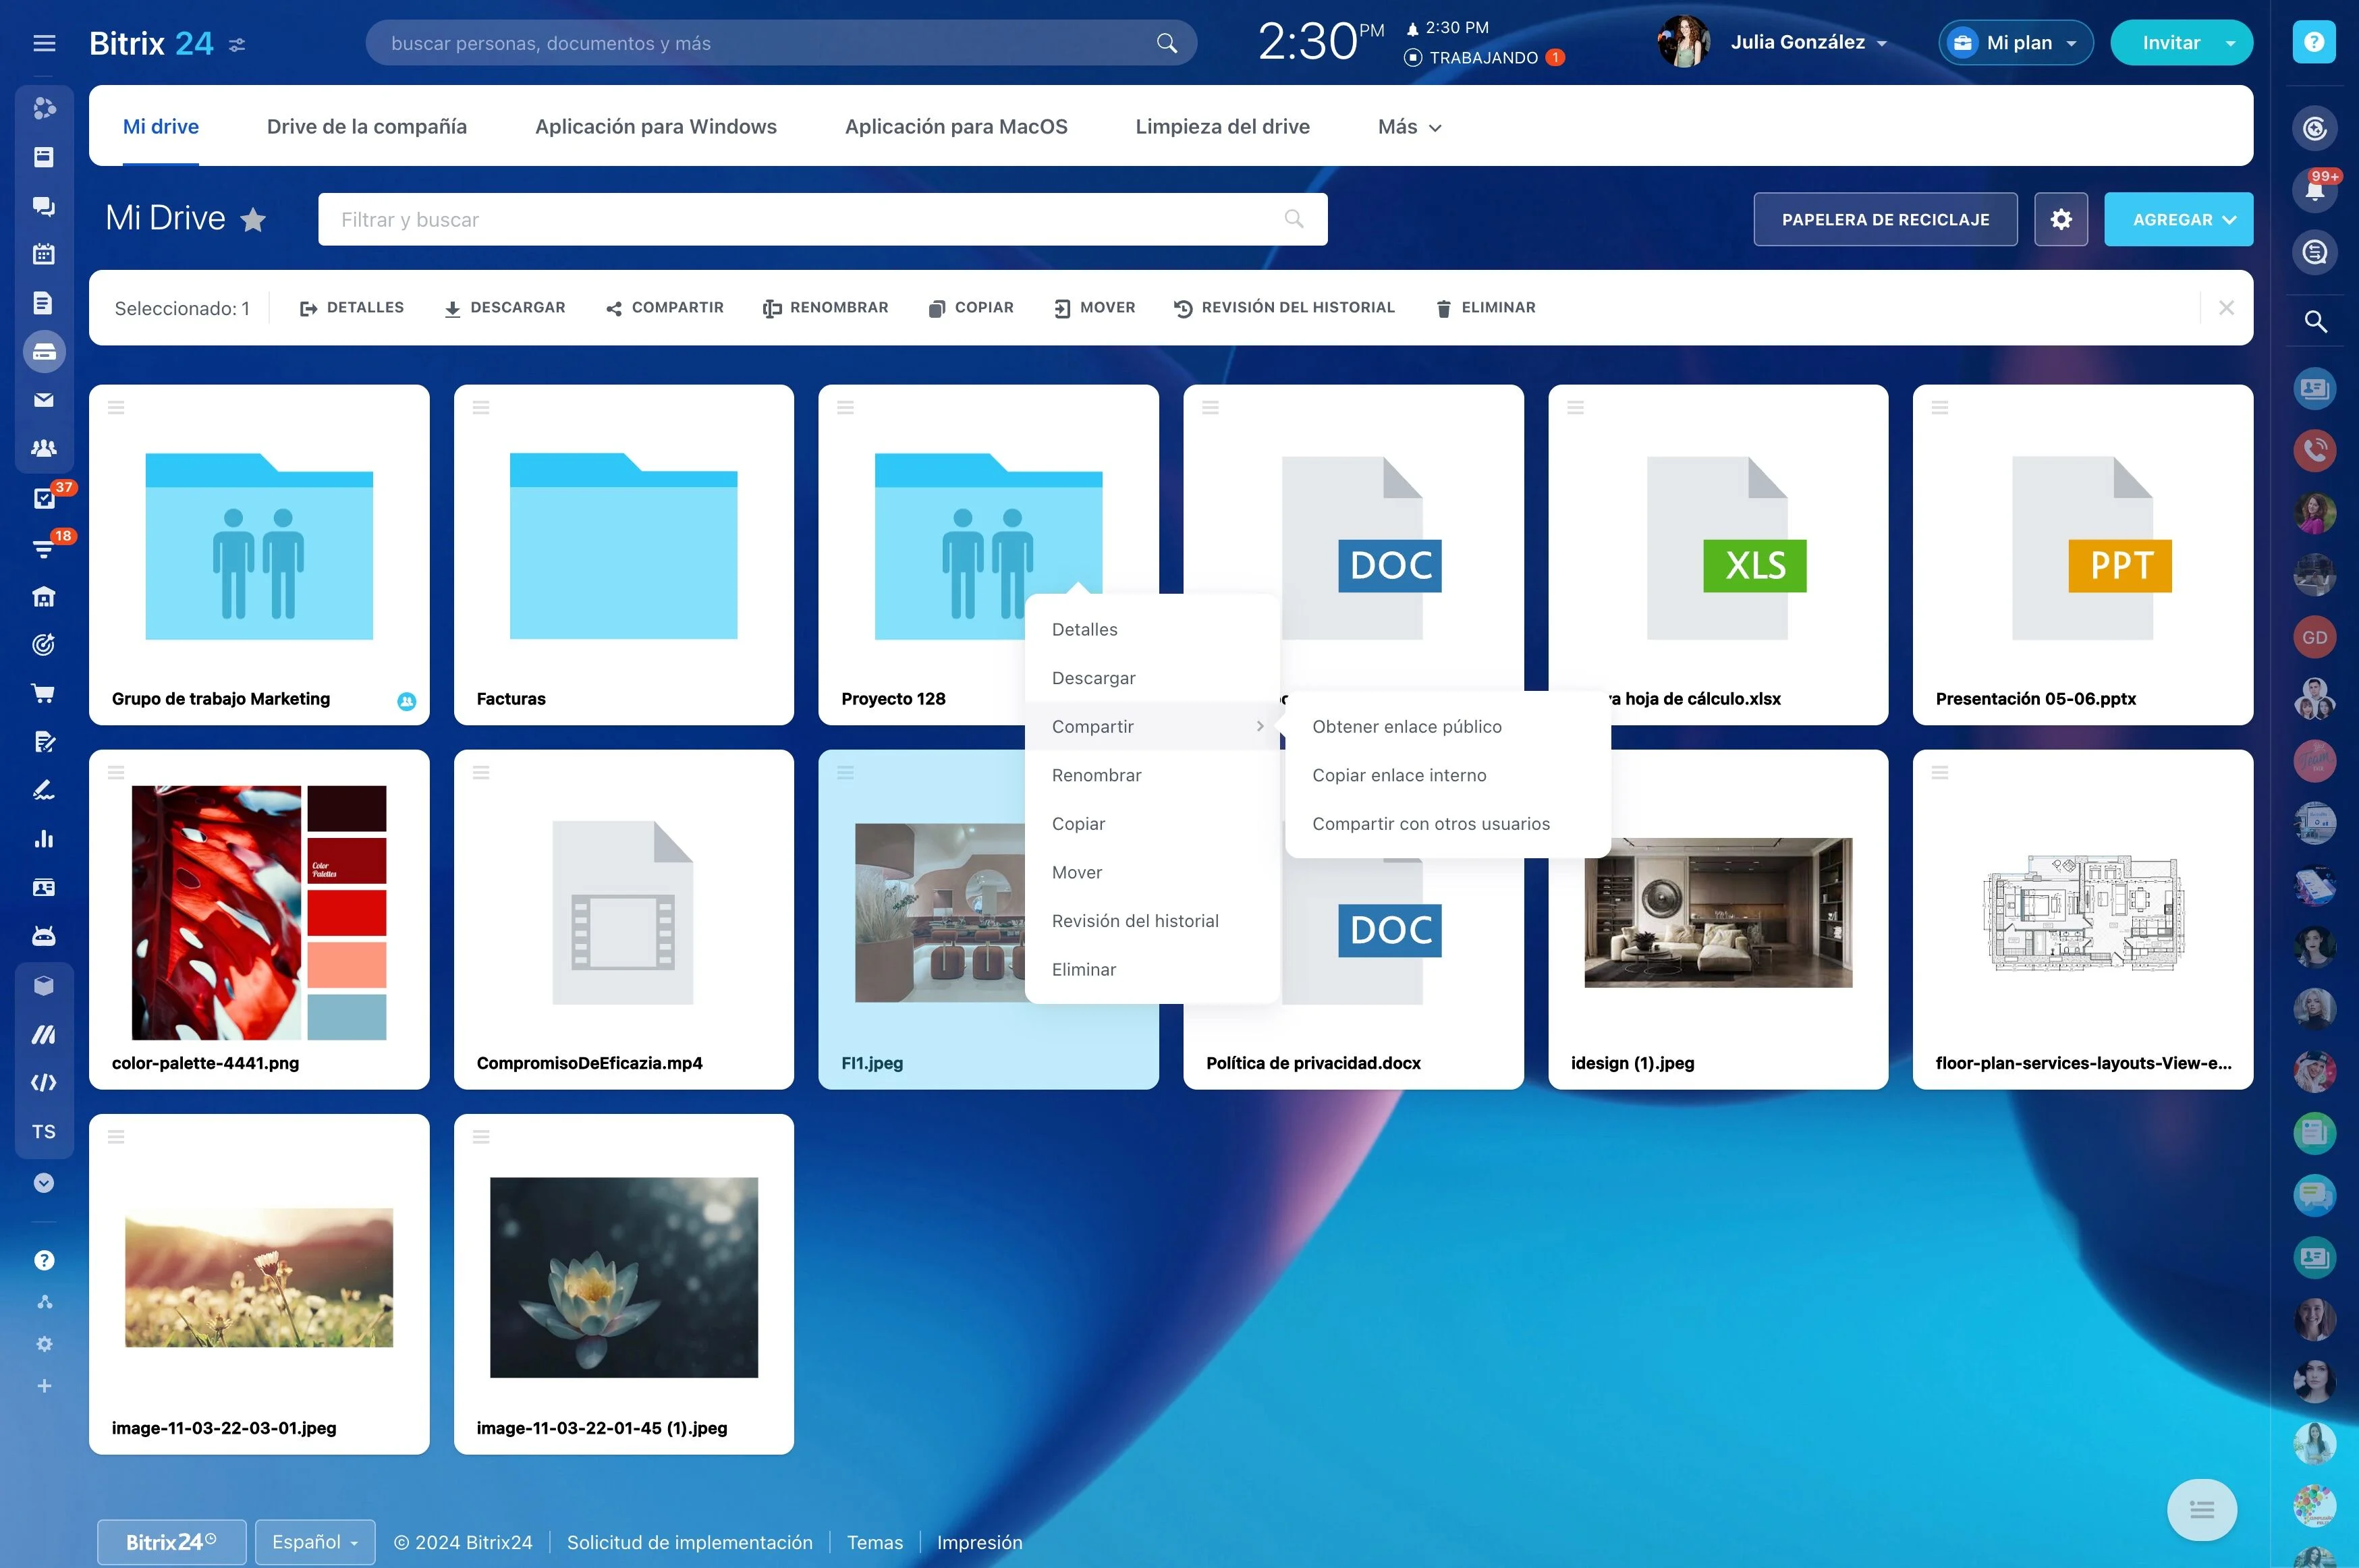Click the CRM shopping cart sidebar icon
Viewport: 2359px width, 1568px height.
[44, 692]
